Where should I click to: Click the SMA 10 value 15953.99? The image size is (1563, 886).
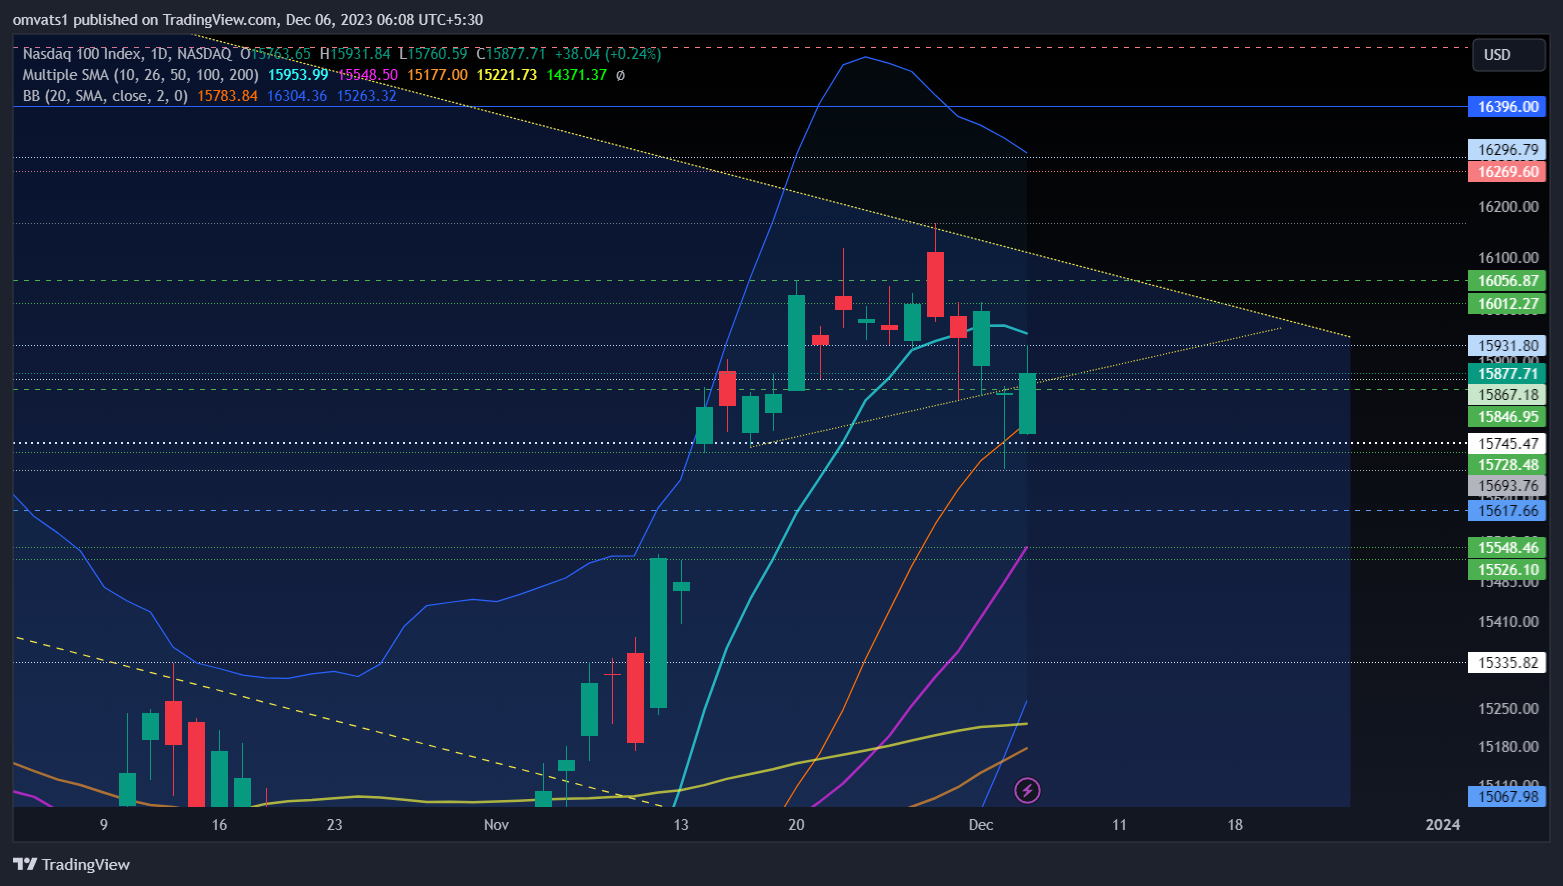point(298,75)
